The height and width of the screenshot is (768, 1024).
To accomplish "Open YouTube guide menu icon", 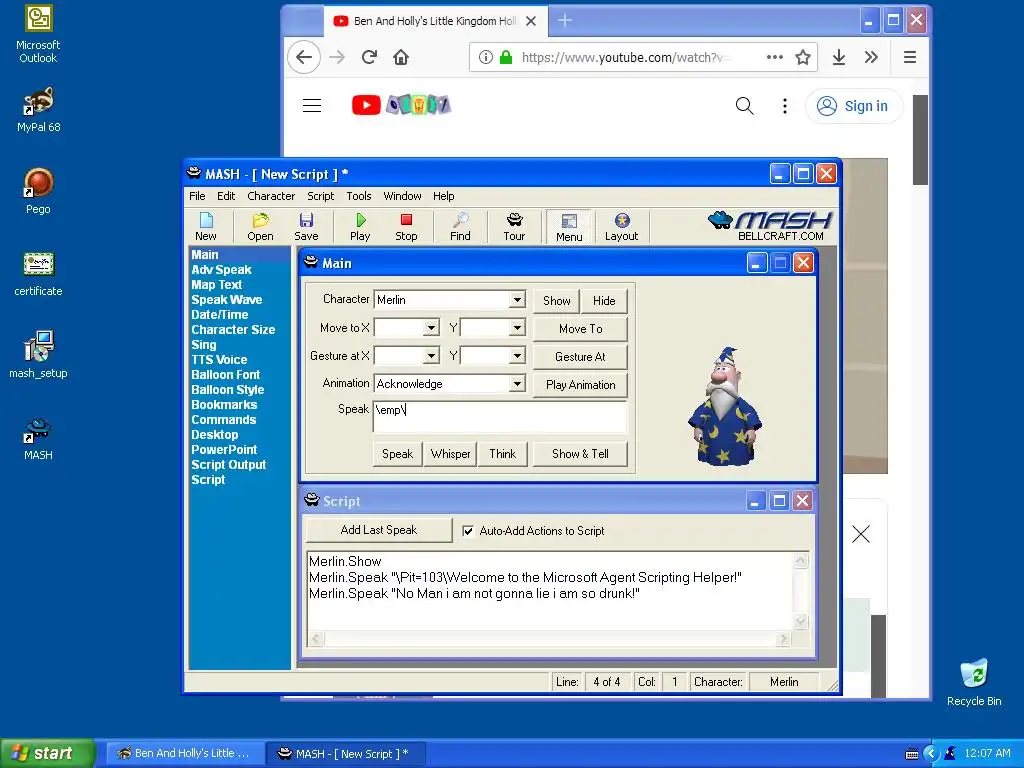I will (312, 106).
